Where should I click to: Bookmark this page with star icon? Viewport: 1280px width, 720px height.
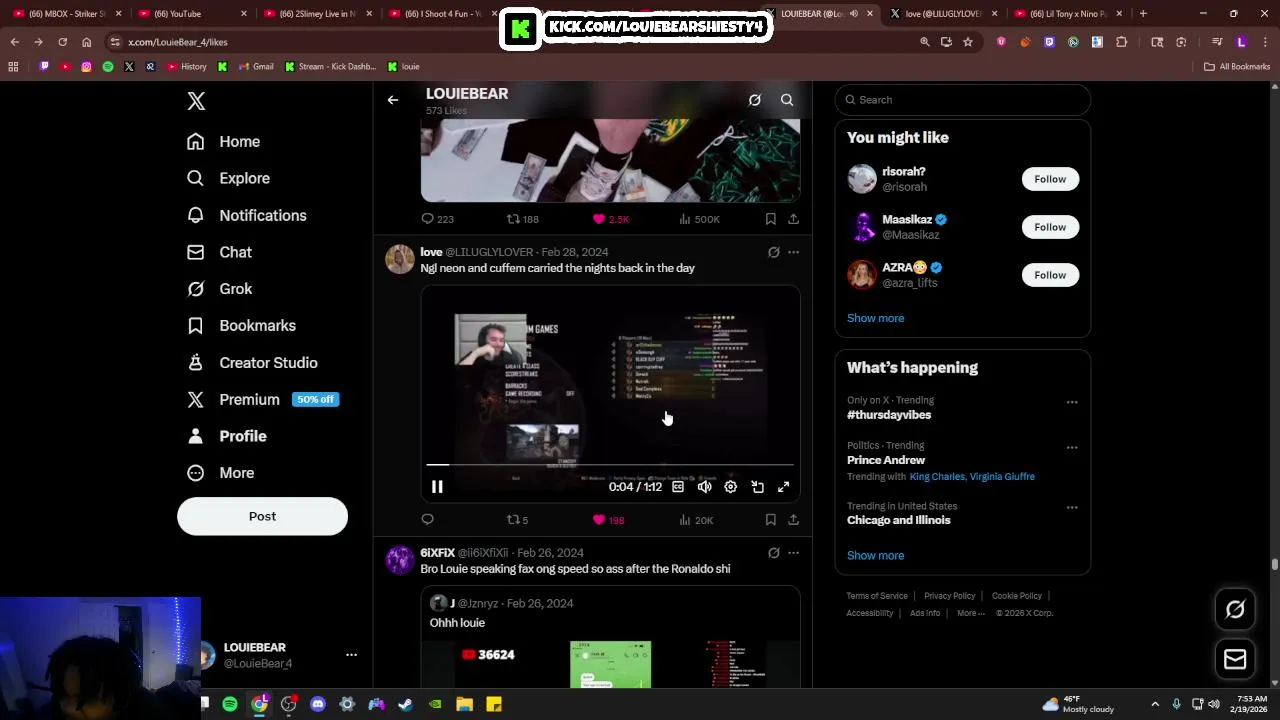[968, 42]
